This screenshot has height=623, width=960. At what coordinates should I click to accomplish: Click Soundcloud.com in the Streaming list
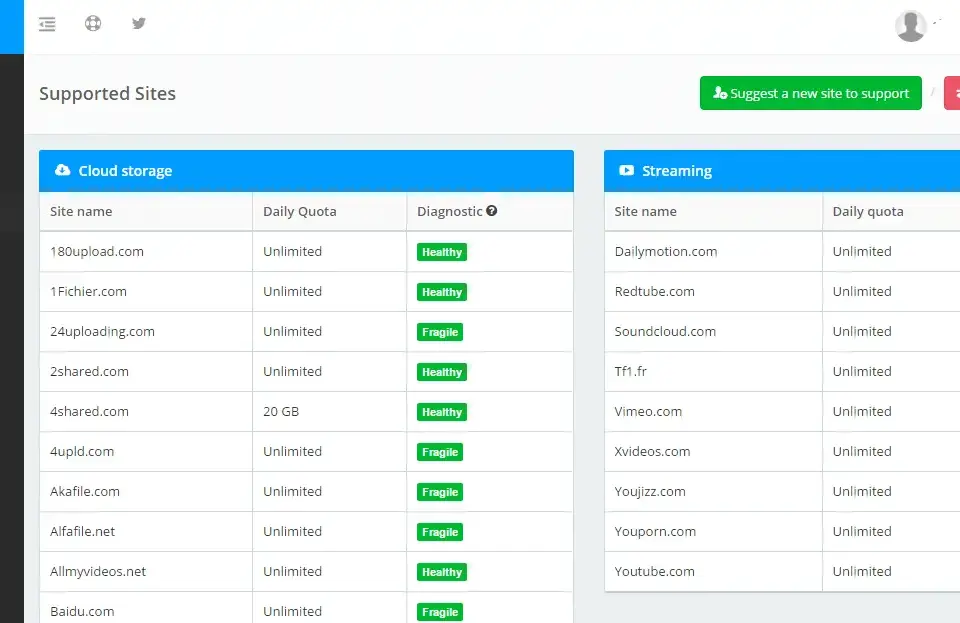[x=665, y=332]
